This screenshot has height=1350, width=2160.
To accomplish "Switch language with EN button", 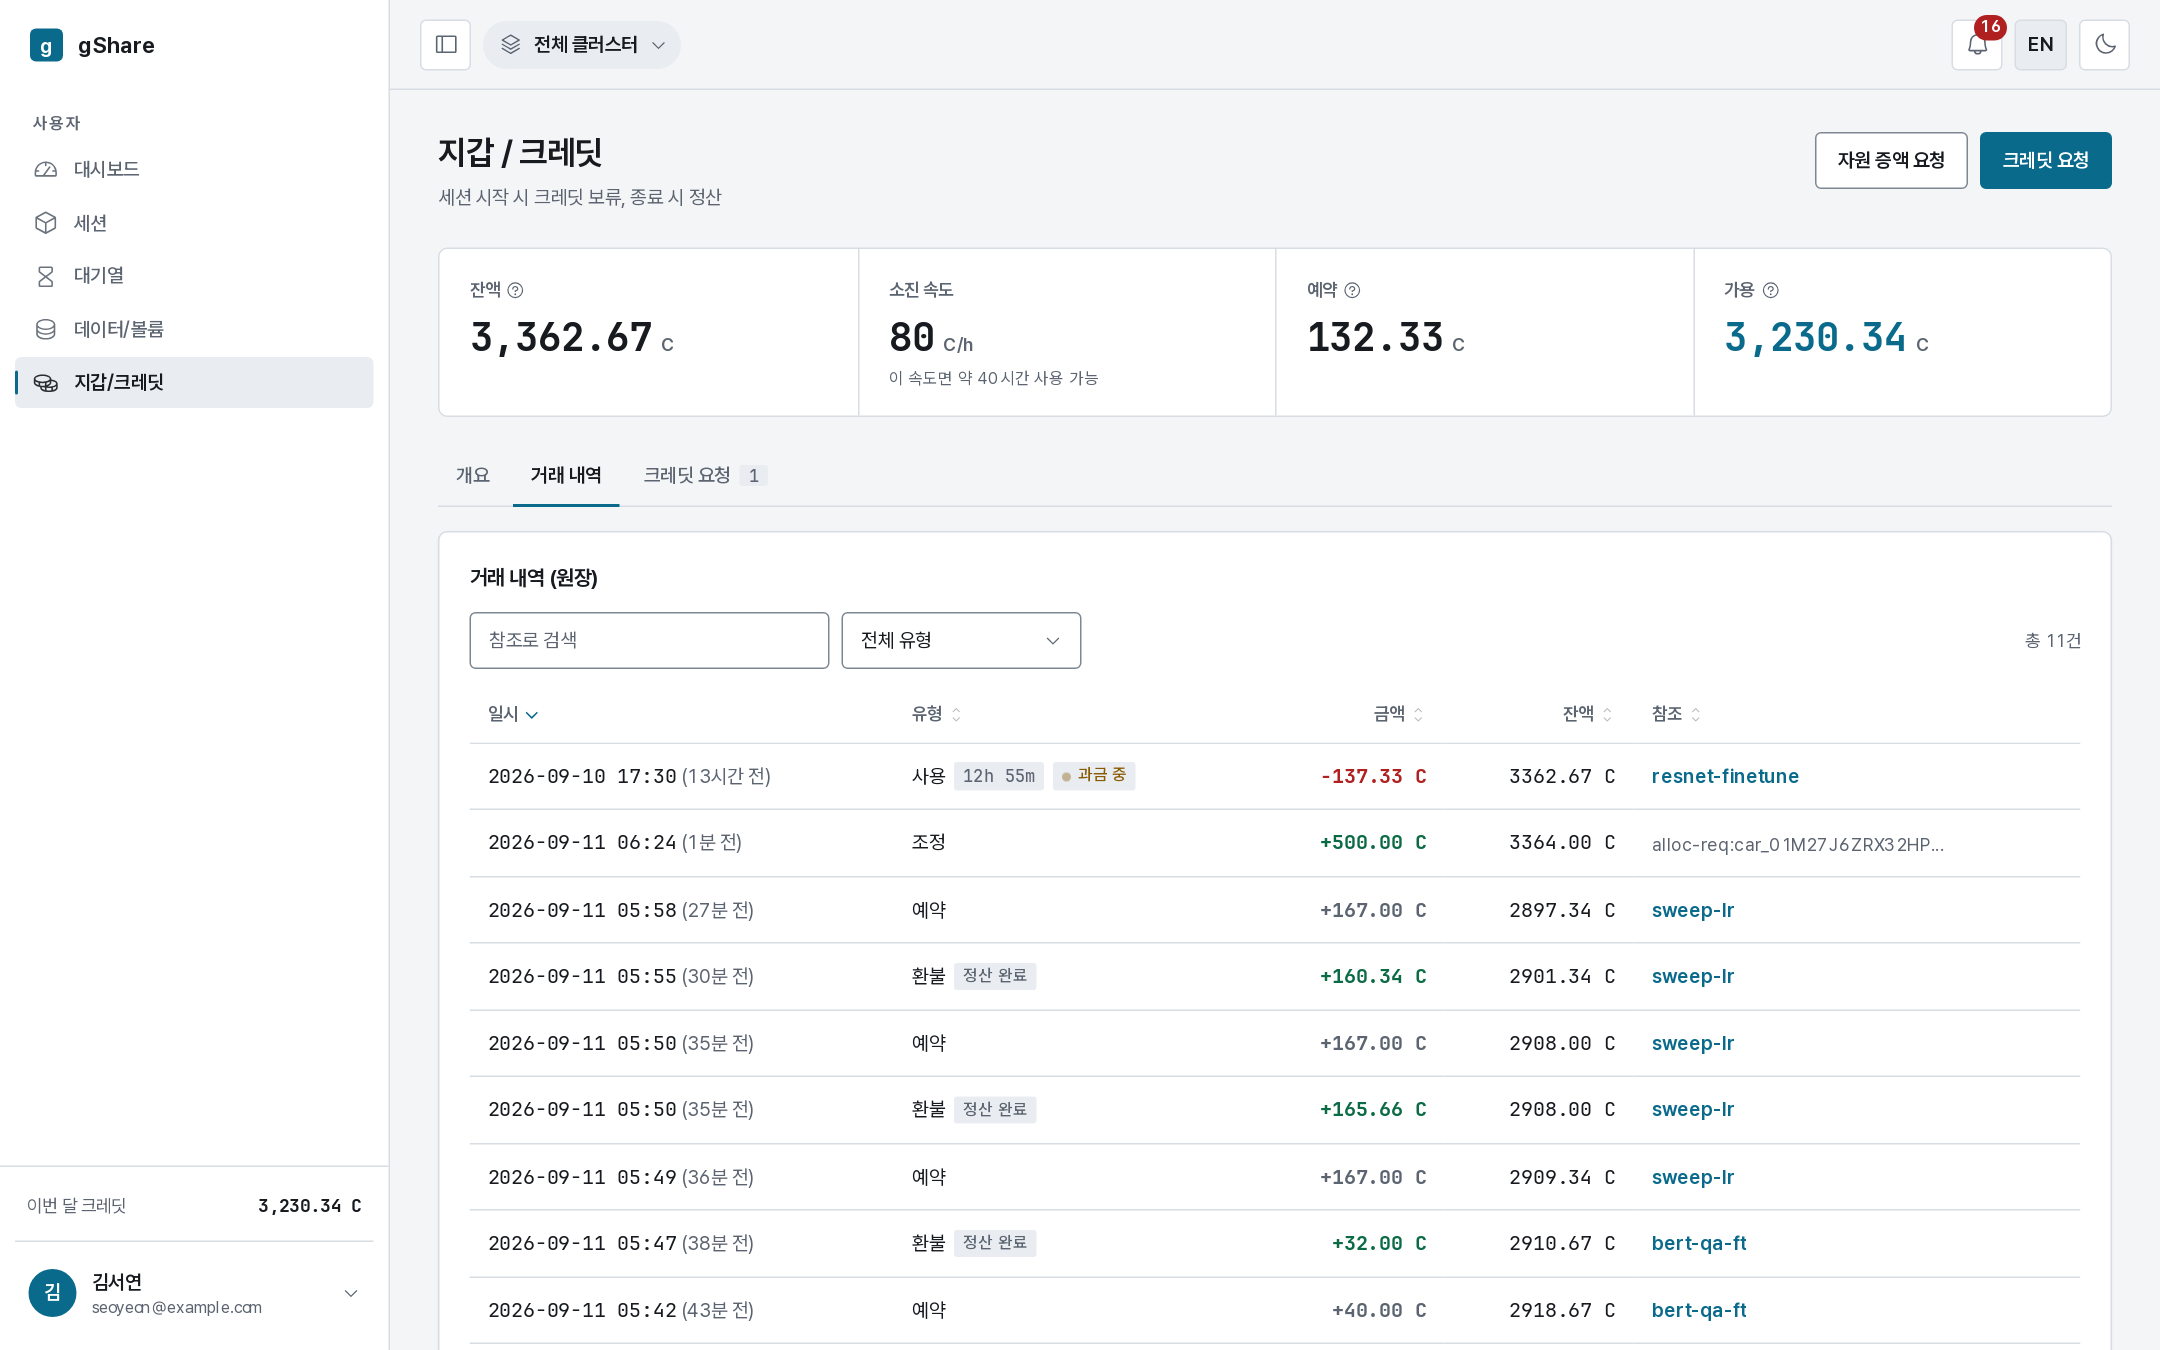I will [x=2040, y=45].
